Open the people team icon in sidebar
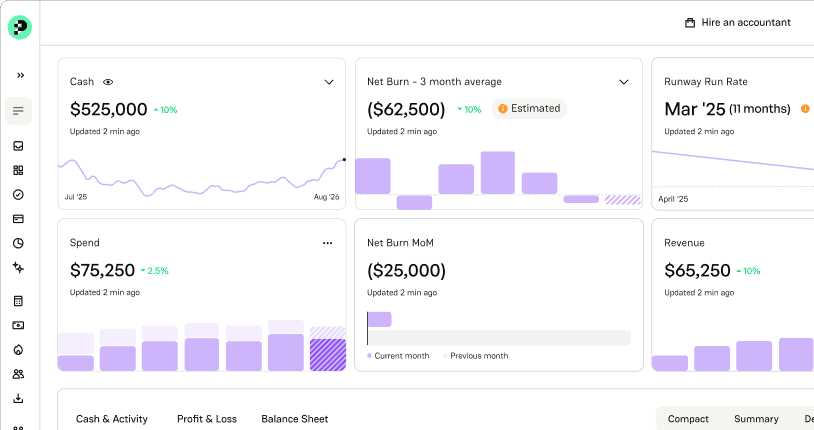The height and width of the screenshot is (430, 814). [x=18, y=374]
